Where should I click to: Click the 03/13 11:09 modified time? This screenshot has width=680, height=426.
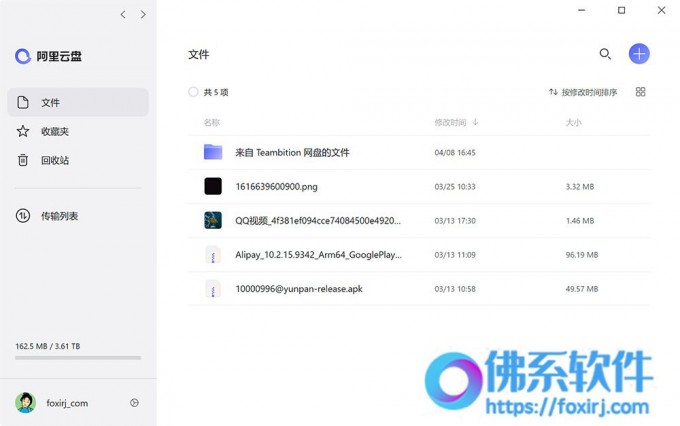tap(455, 255)
